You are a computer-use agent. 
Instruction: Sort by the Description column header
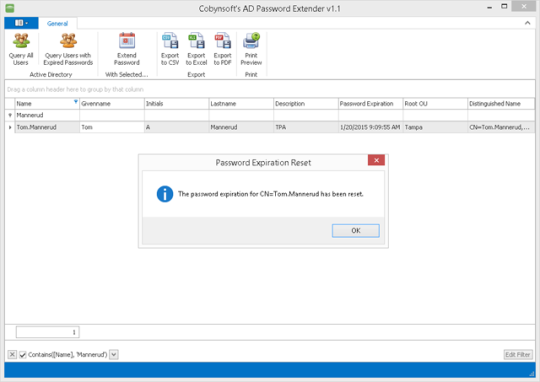pos(306,104)
